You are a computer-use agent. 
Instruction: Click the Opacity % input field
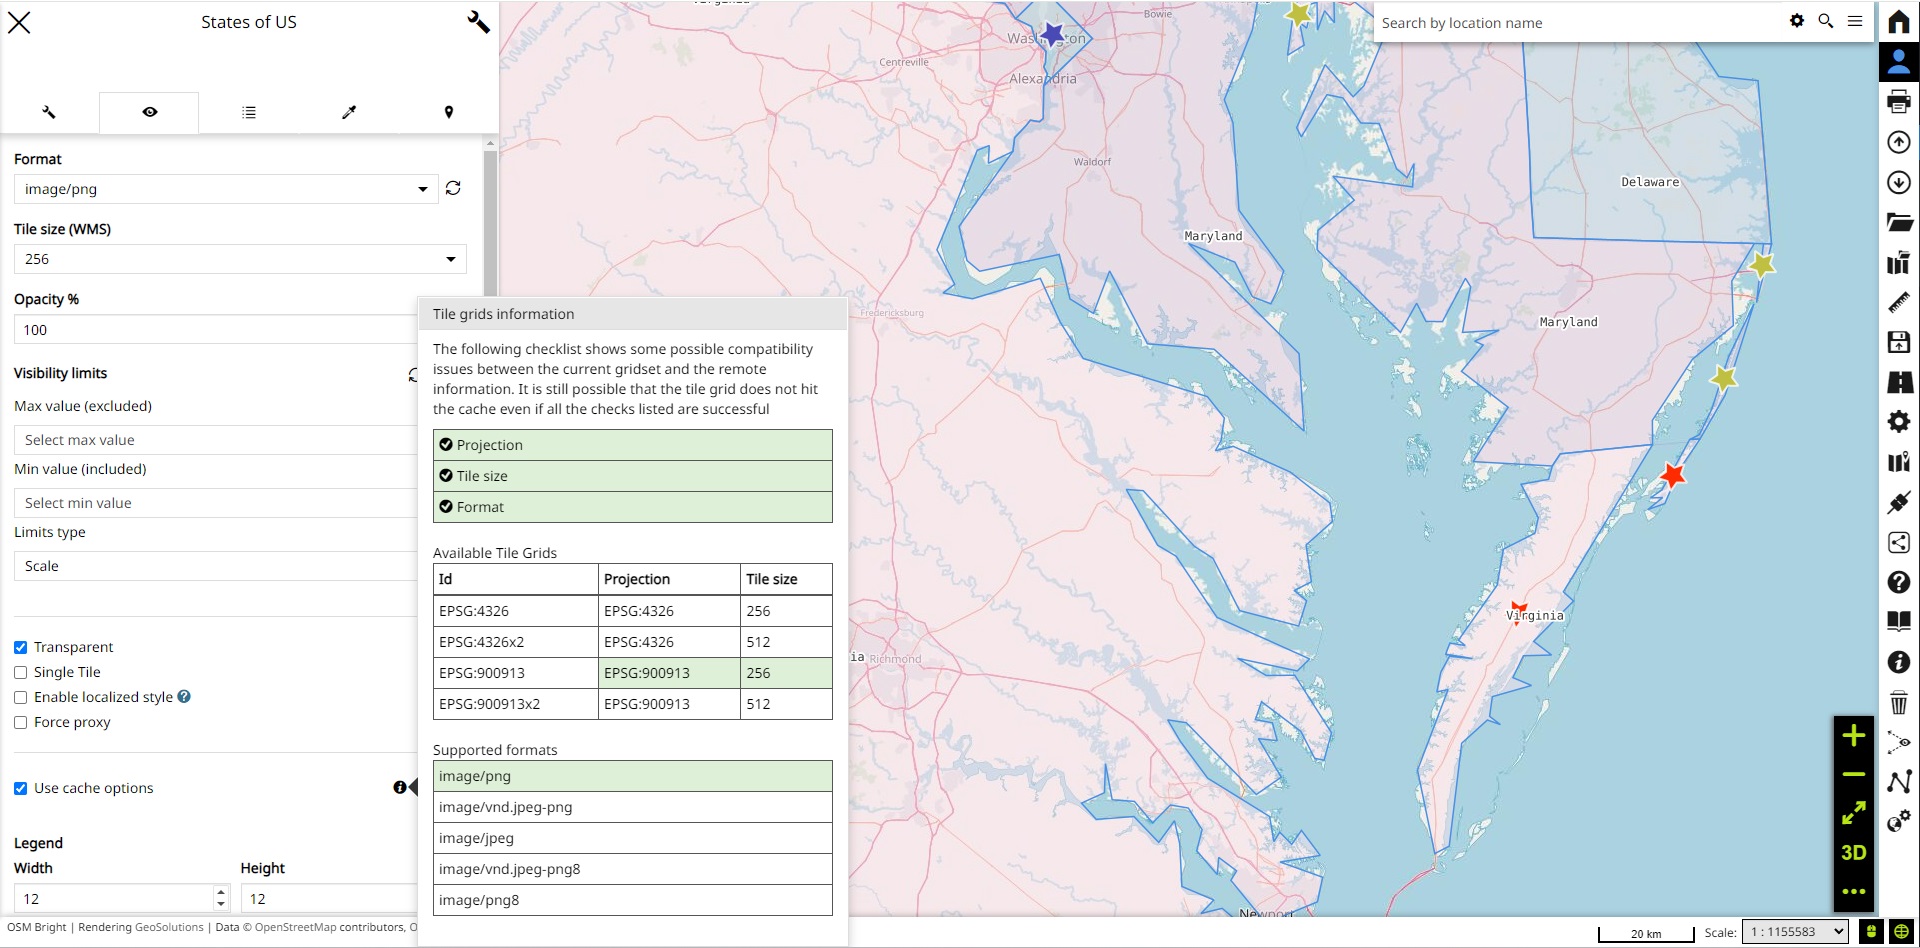(215, 330)
